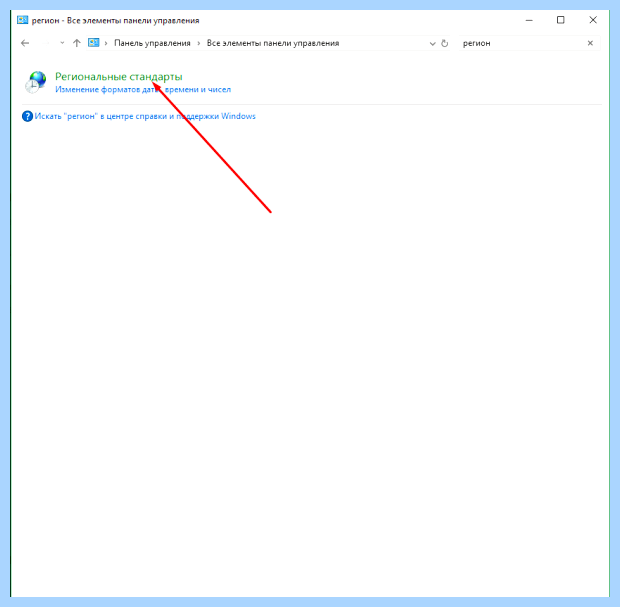Go back with the left arrow button
Viewport: 620px width, 607px height.
point(25,43)
